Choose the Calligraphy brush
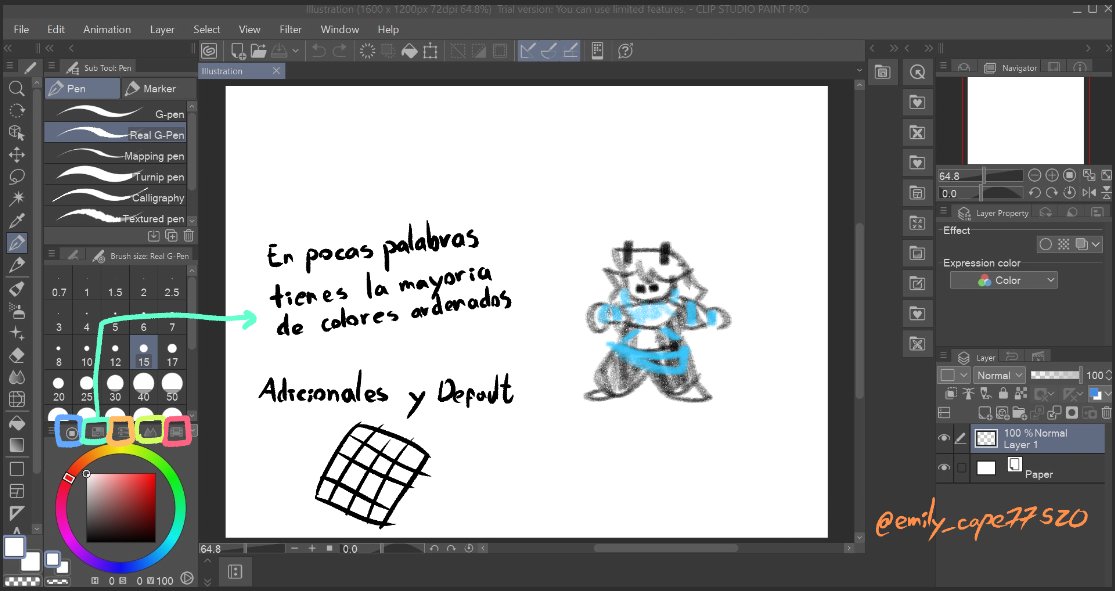This screenshot has width=1115, height=591. coord(116,197)
